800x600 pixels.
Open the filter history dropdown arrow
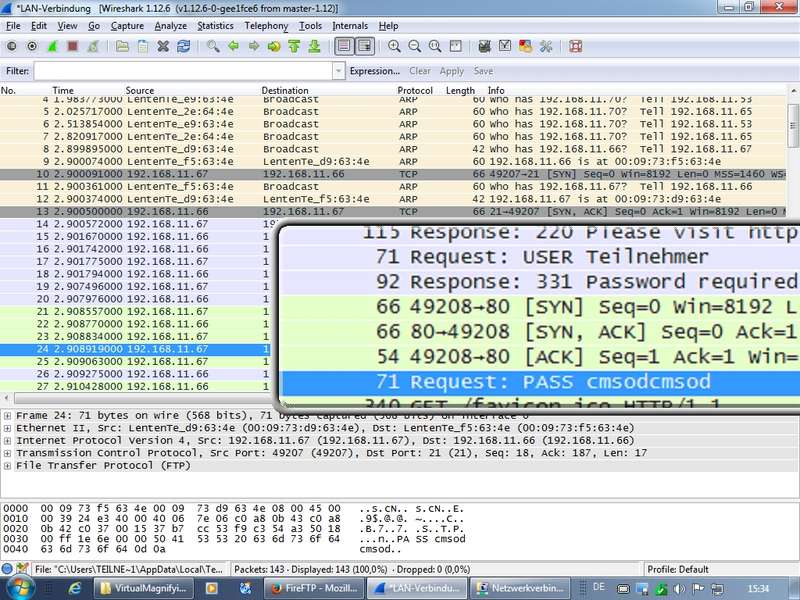click(338, 72)
